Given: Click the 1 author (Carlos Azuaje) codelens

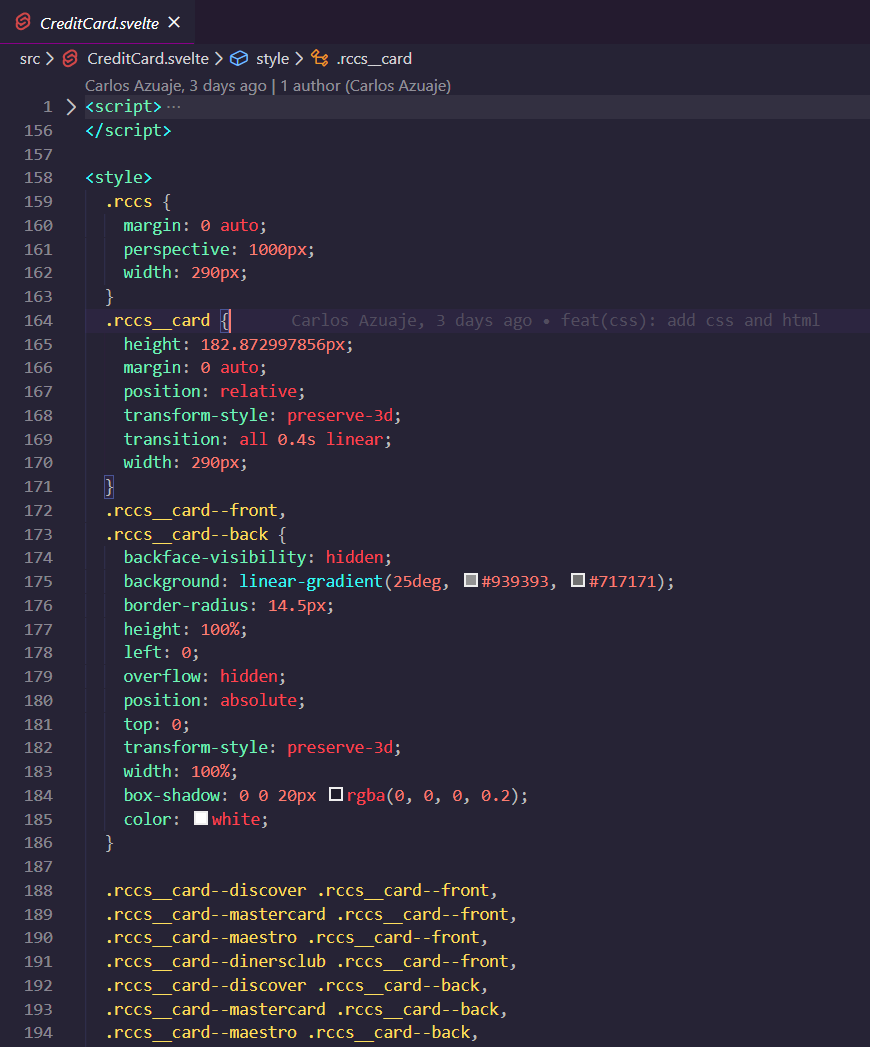Looking at the screenshot, I should point(365,85).
